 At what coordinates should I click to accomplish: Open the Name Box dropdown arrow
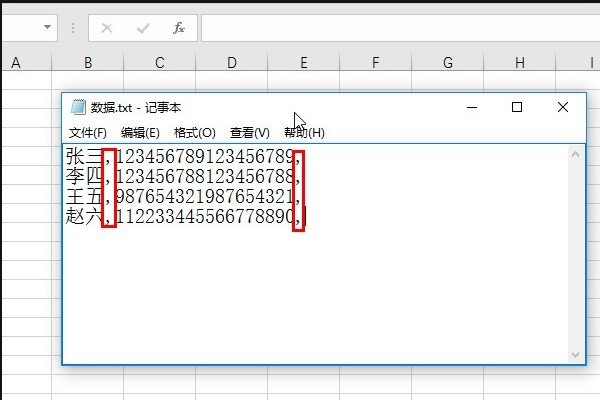tap(47, 28)
